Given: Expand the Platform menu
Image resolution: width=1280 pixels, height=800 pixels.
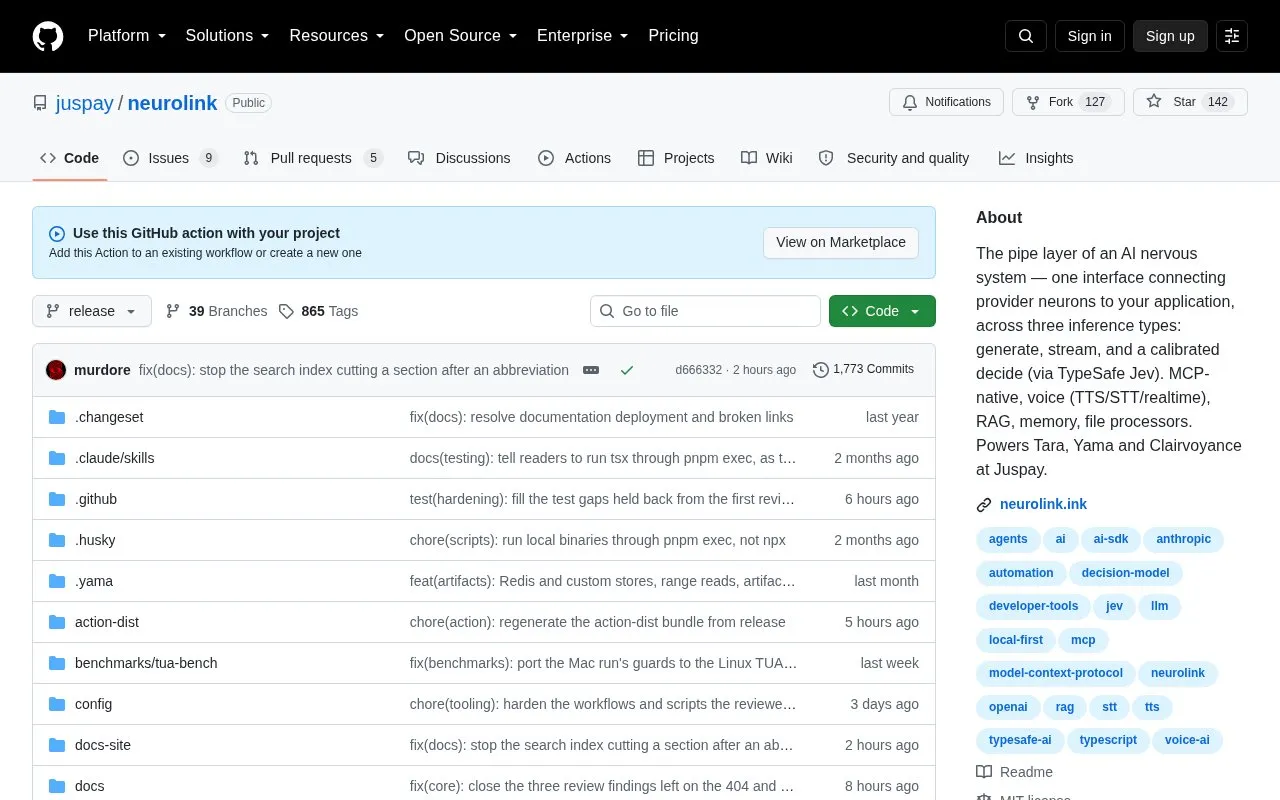Looking at the screenshot, I should pyautogui.click(x=127, y=36).
